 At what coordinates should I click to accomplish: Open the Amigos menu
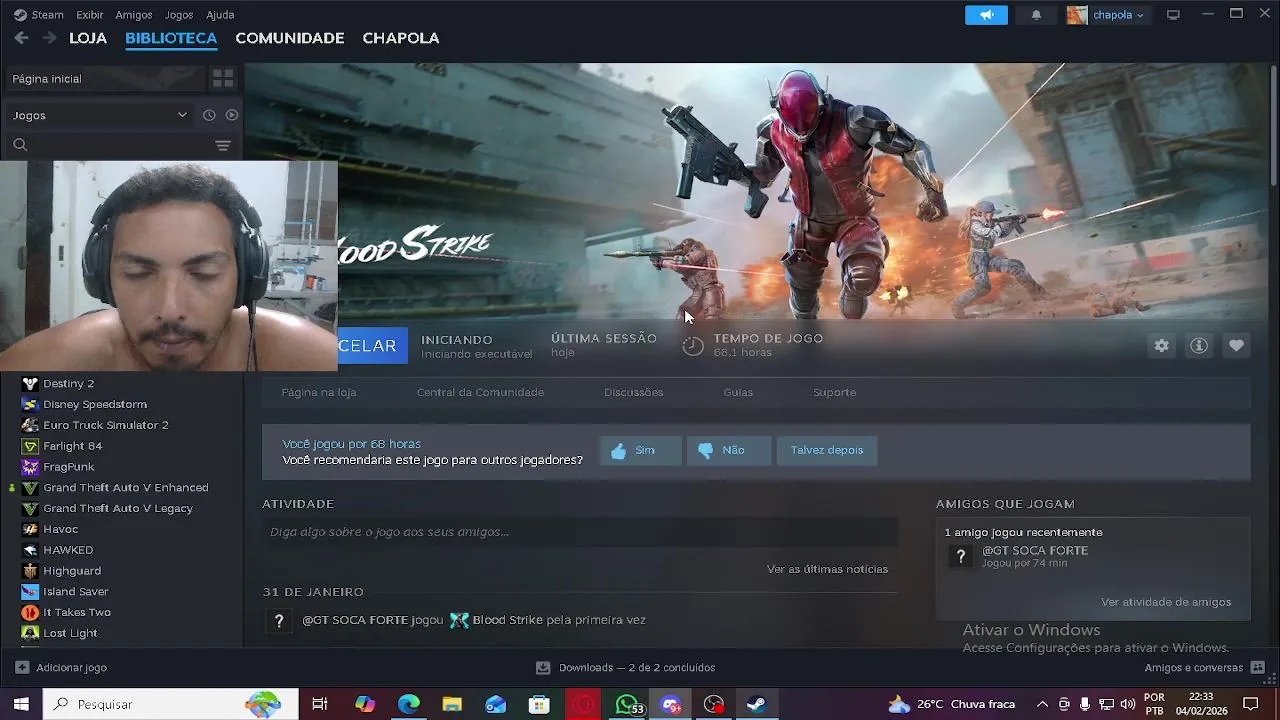coord(134,15)
